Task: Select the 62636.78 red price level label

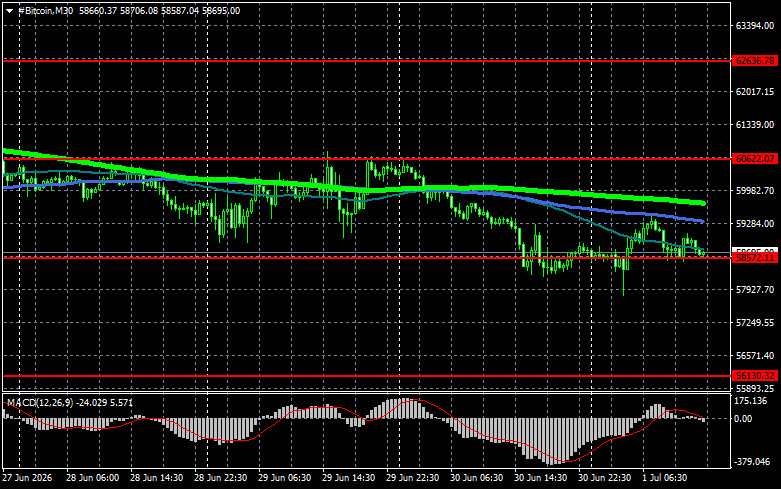Action: click(755, 61)
